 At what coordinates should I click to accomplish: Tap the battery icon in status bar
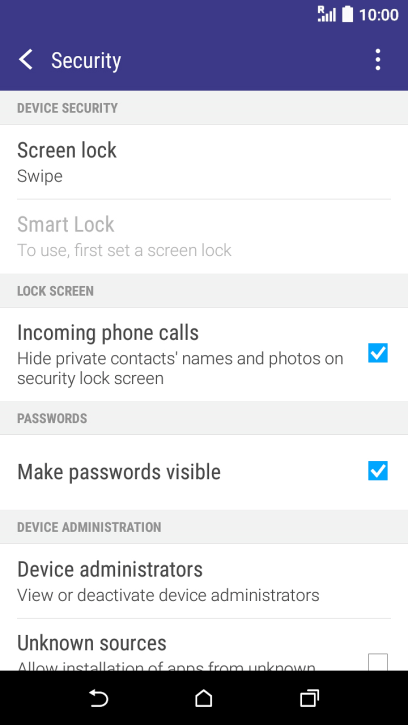pos(347,14)
